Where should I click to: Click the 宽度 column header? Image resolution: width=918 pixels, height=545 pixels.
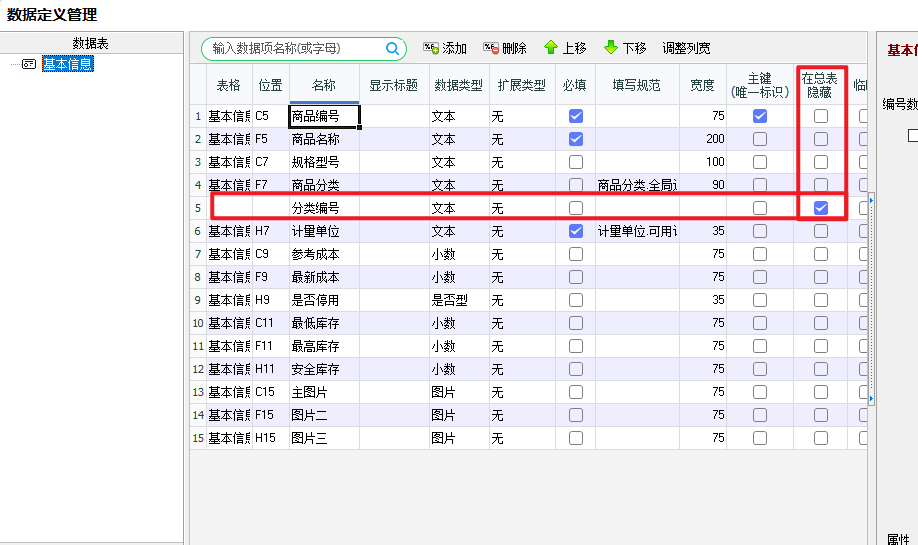(x=703, y=85)
